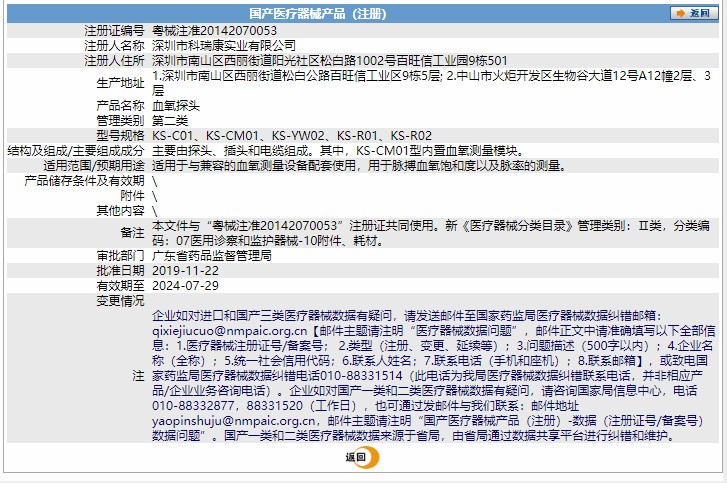Click the label 注册人住所

(114, 61)
